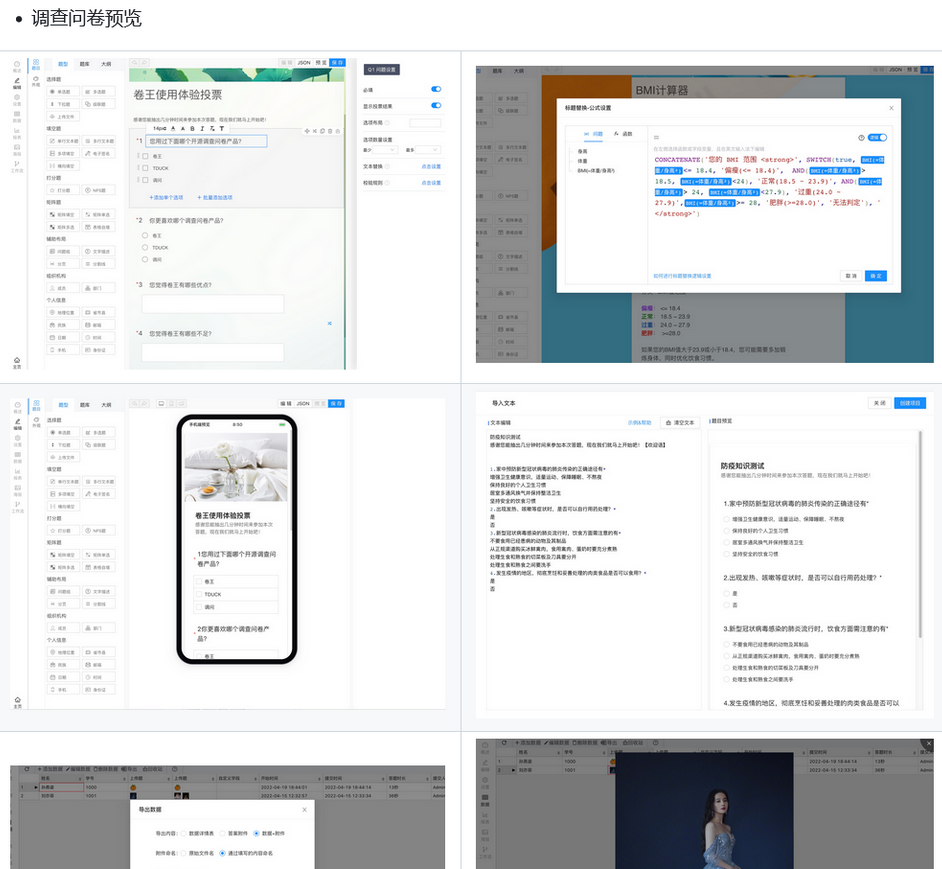Close the 标题替换-公式设置 dialog
This screenshot has height=869, width=942.
point(891,108)
